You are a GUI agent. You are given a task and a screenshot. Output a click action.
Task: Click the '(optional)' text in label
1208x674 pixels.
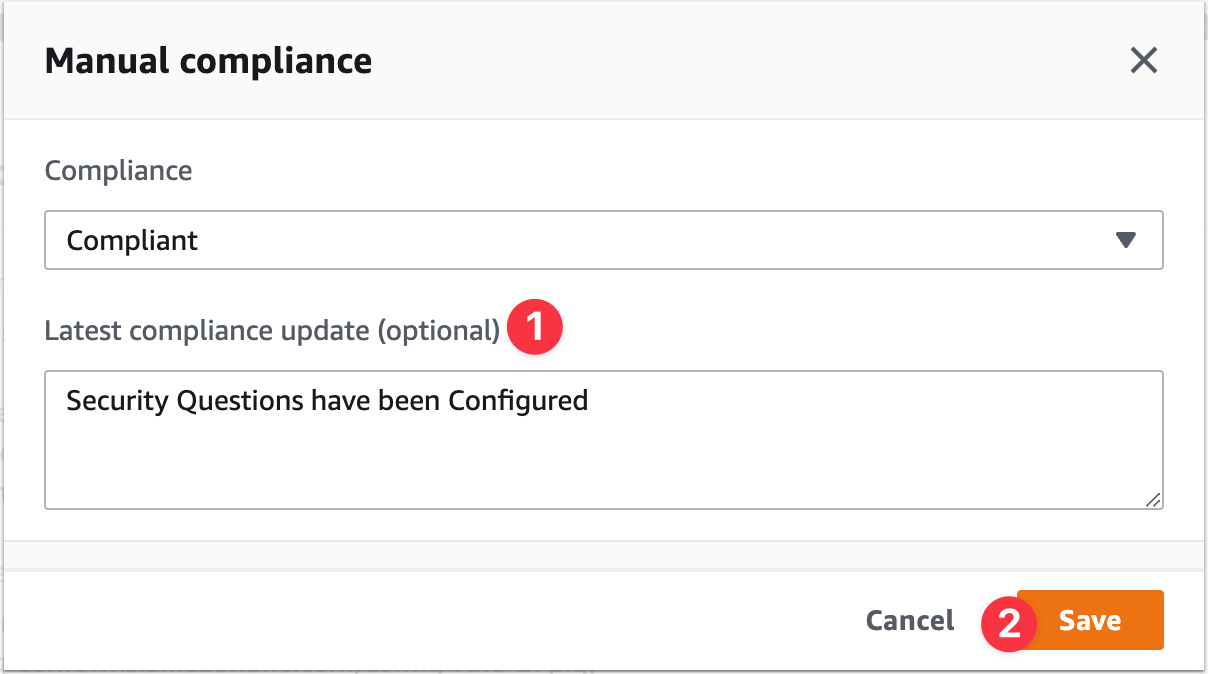click(x=438, y=331)
